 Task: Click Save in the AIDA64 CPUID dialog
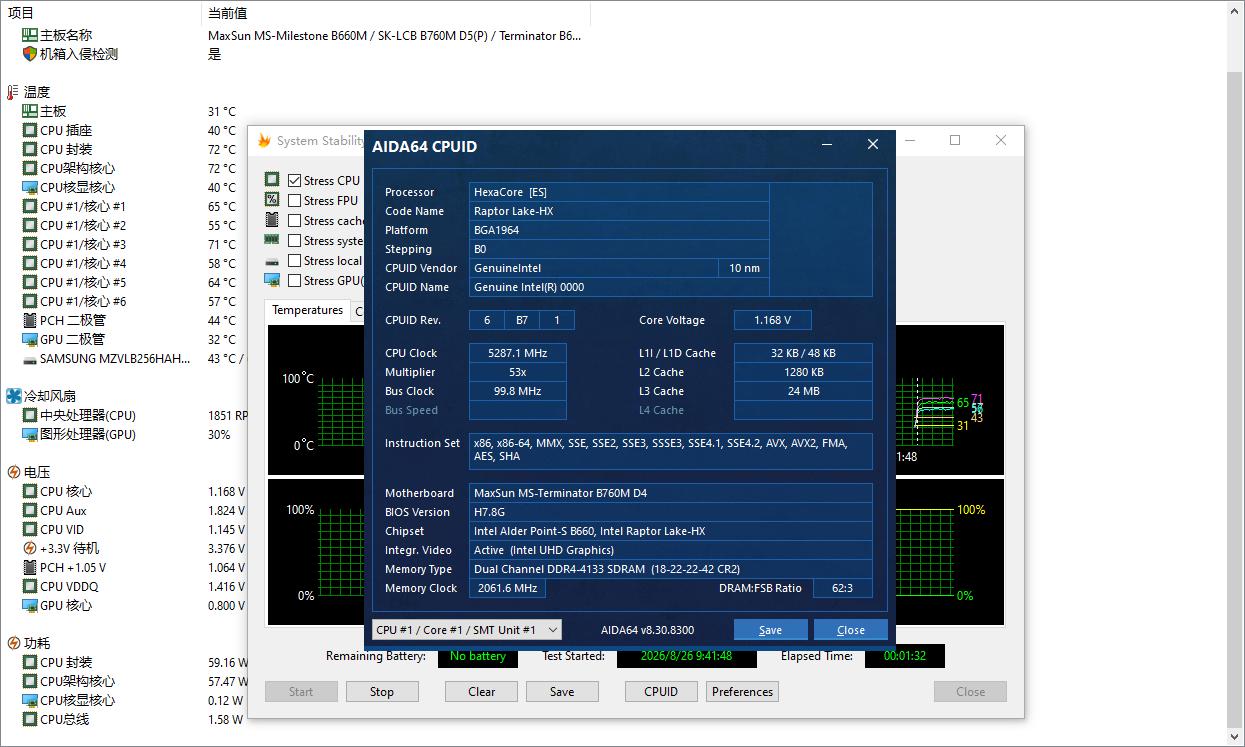click(770, 629)
